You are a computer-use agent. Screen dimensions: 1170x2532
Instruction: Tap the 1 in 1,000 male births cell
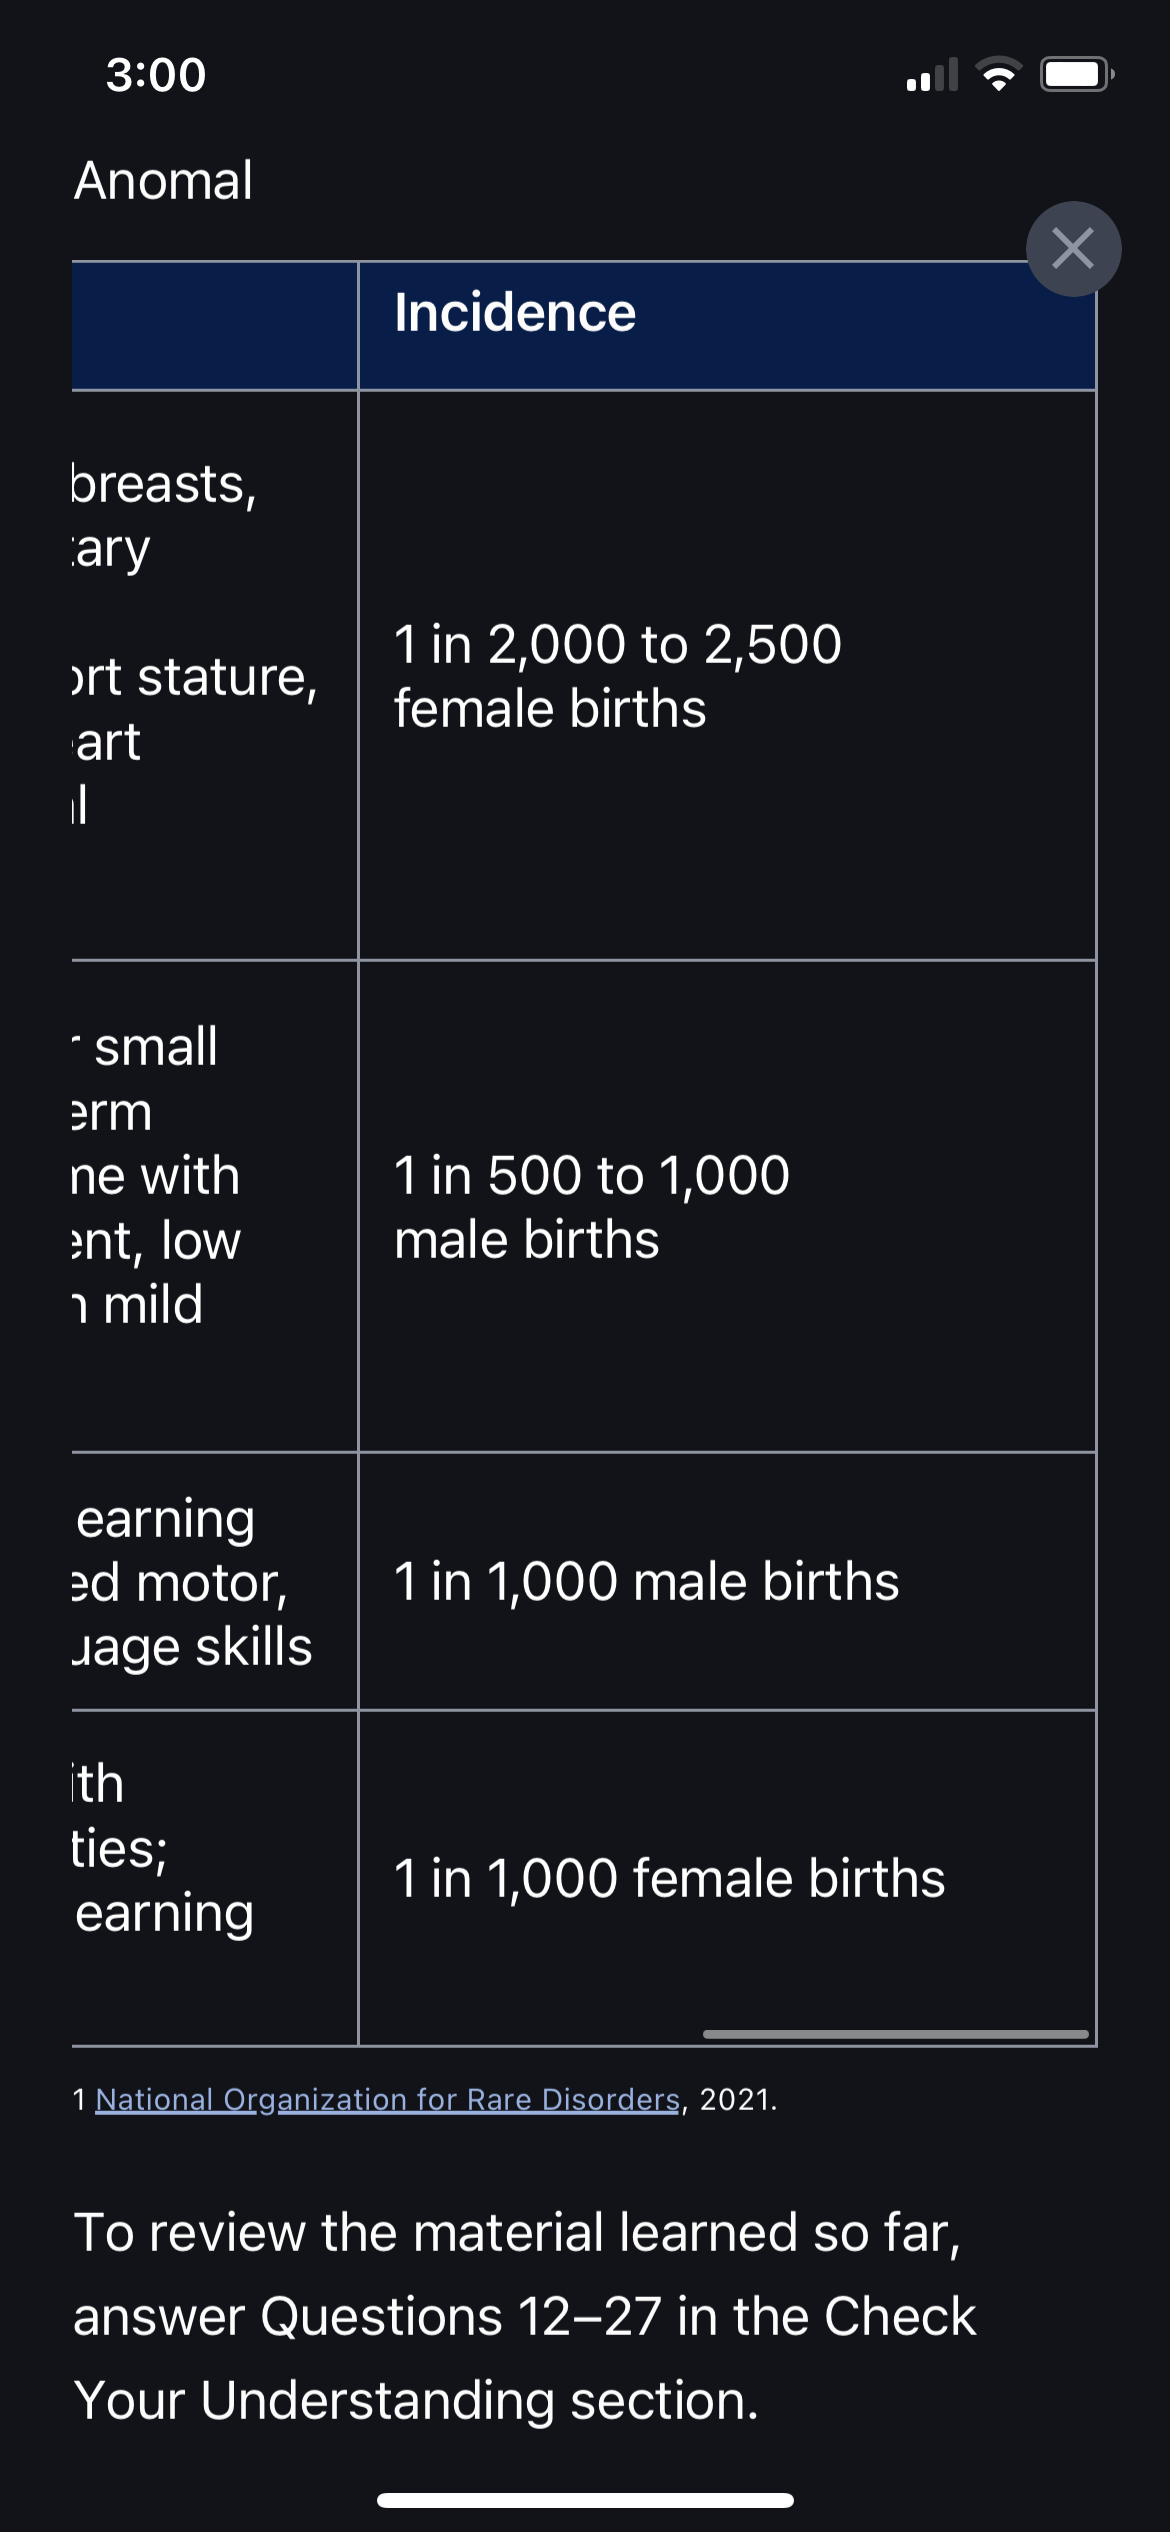727,1581
